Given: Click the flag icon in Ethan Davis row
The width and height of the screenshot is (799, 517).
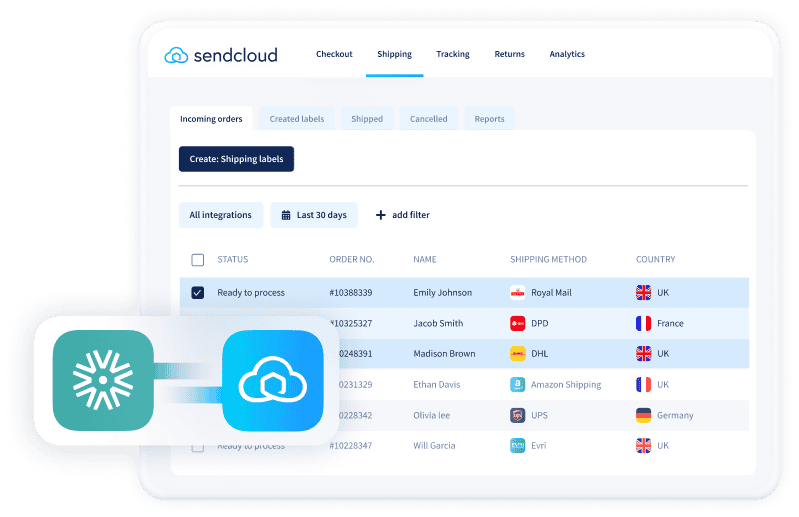Looking at the screenshot, I should click(x=644, y=385).
